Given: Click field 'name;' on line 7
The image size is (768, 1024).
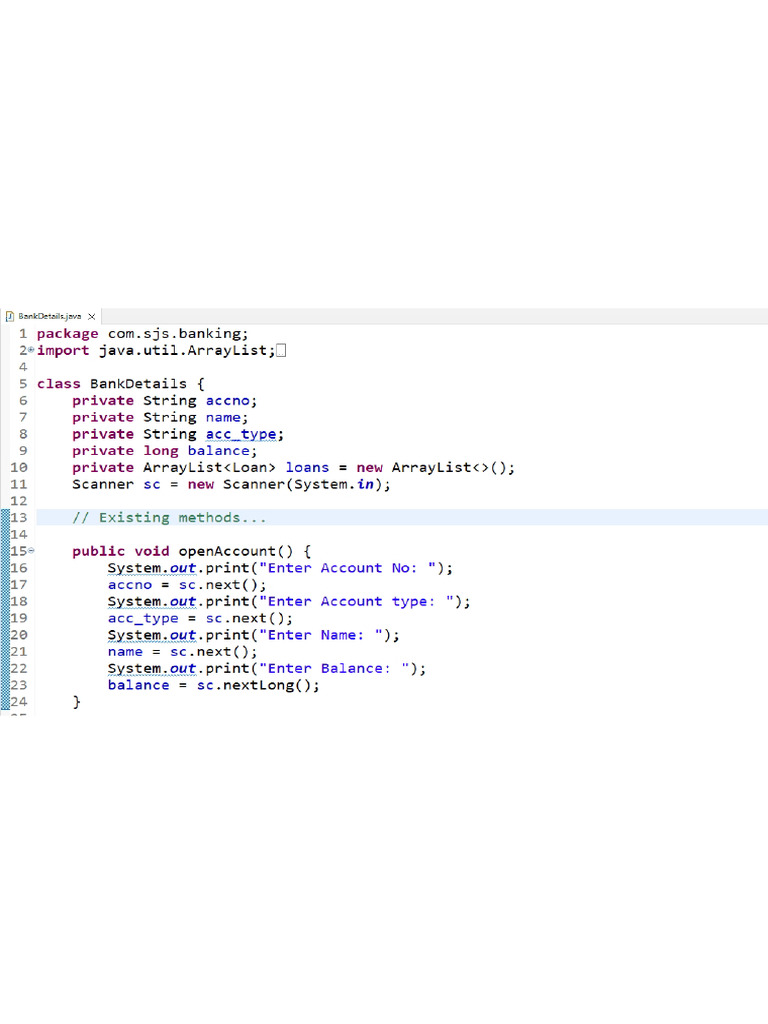Looking at the screenshot, I should click(x=227, y=417).
